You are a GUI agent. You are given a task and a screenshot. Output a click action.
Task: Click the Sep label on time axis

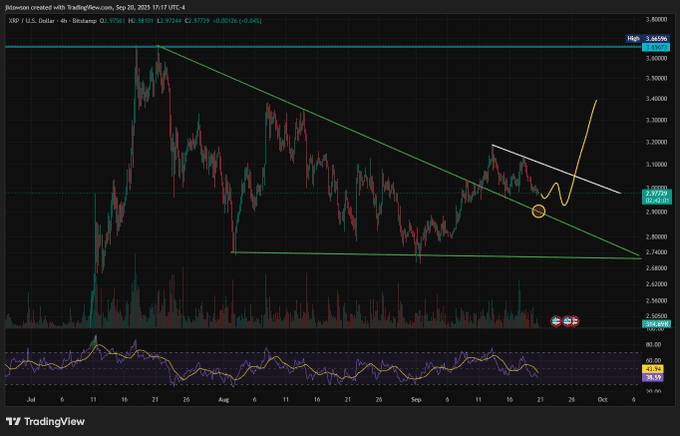point(416,397)
